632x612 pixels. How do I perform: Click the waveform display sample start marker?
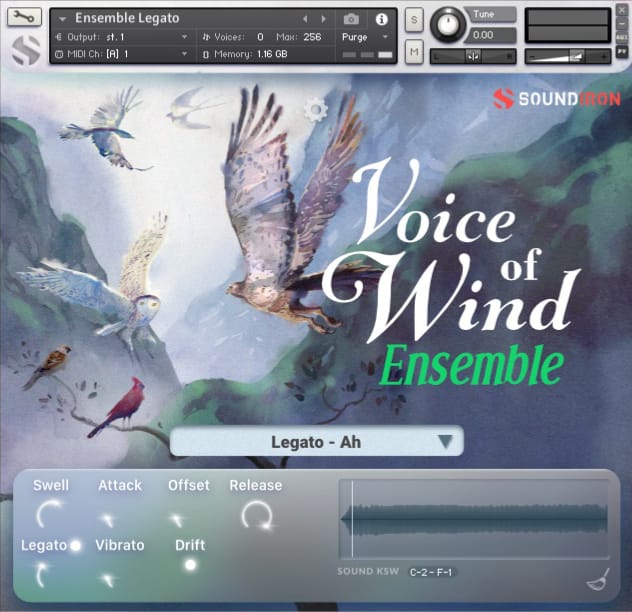point(352,518)
